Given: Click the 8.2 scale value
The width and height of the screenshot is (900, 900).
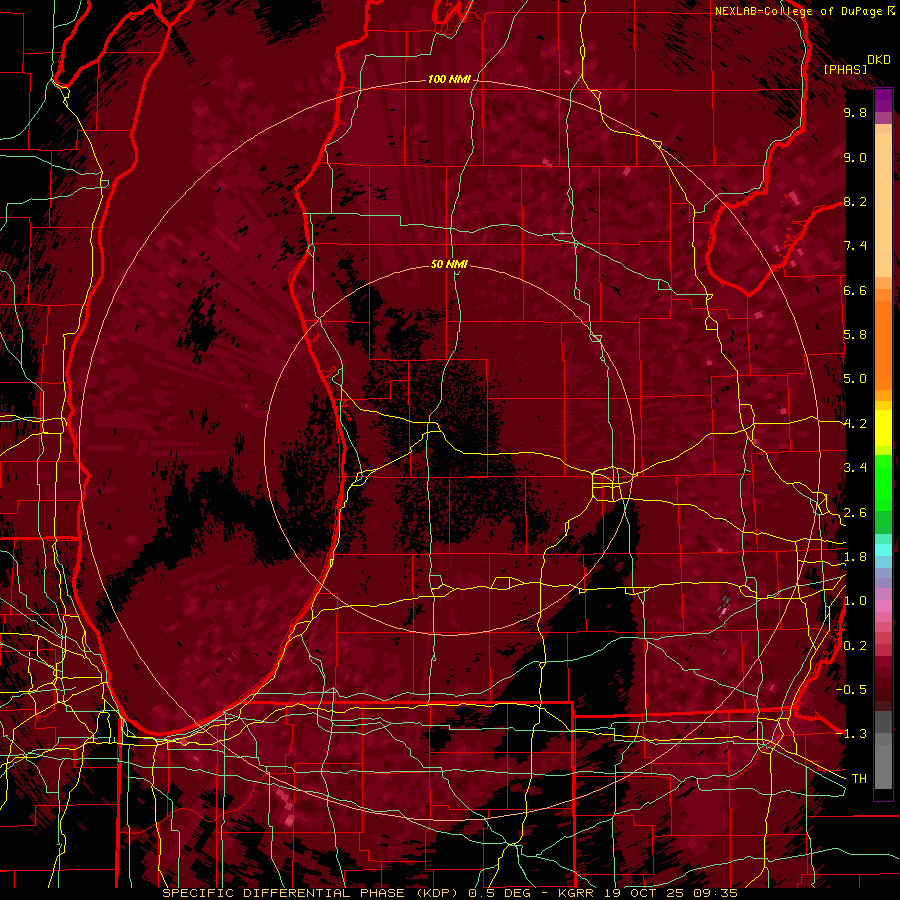Looking at the screenshot, I should 855,201.
